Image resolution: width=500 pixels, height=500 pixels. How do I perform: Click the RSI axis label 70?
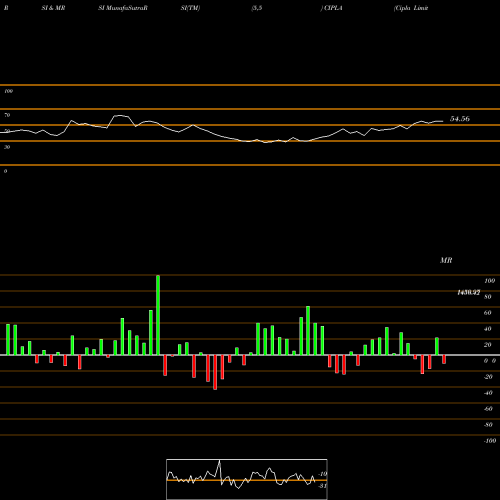click(x=7, y=115)
